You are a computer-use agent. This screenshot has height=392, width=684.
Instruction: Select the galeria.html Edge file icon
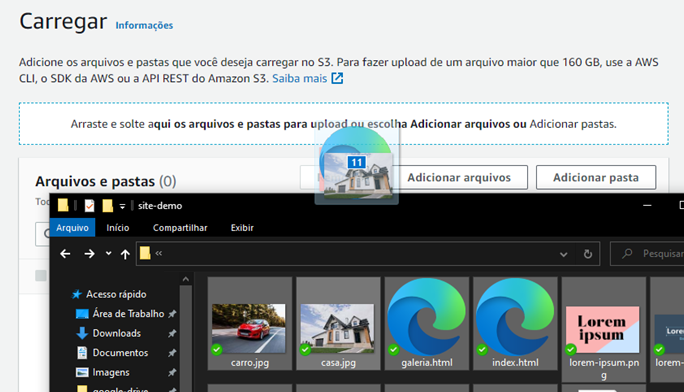tap(427, 324)
